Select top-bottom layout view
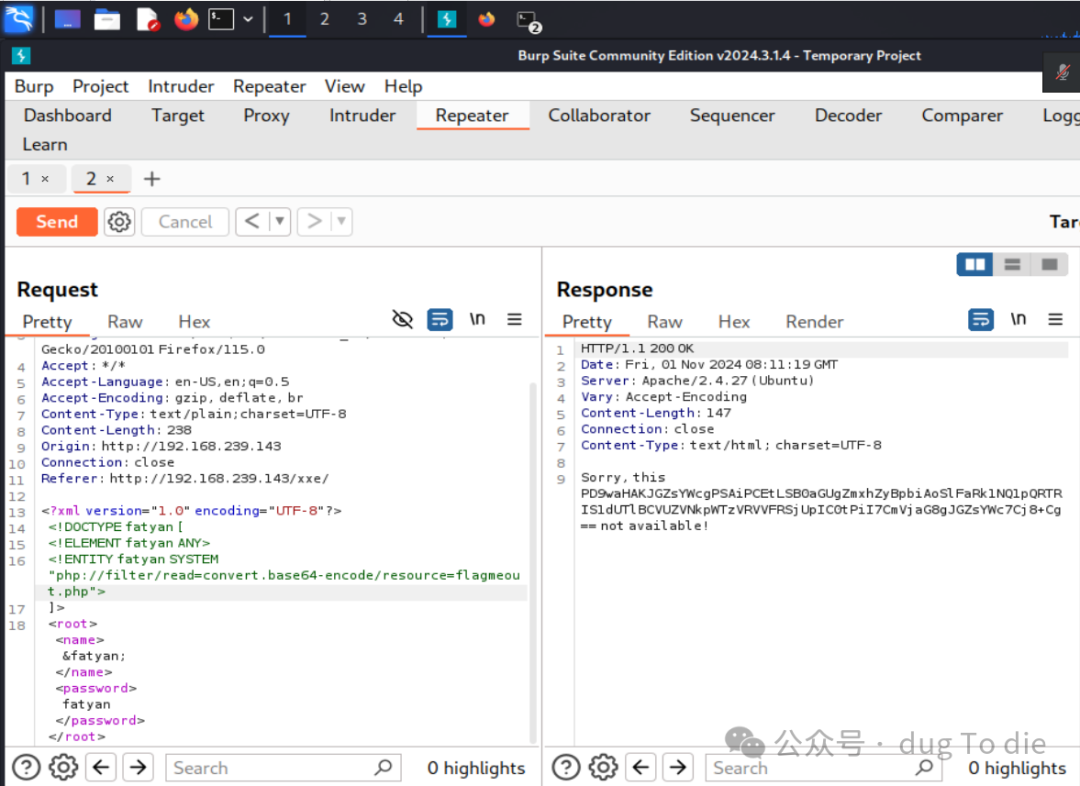Image resolution: width=1080 pixels, height=786 pixels. (x=1012, y=265)
